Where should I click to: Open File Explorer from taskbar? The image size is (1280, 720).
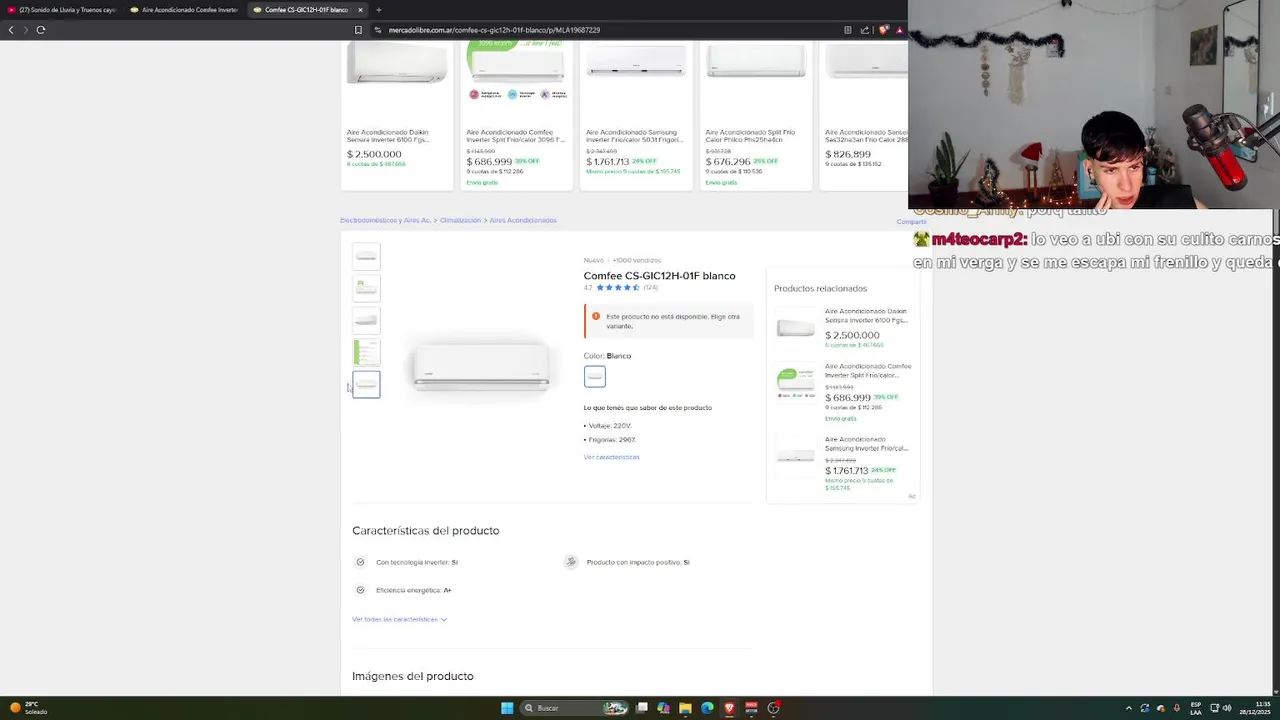click(685, 708)
